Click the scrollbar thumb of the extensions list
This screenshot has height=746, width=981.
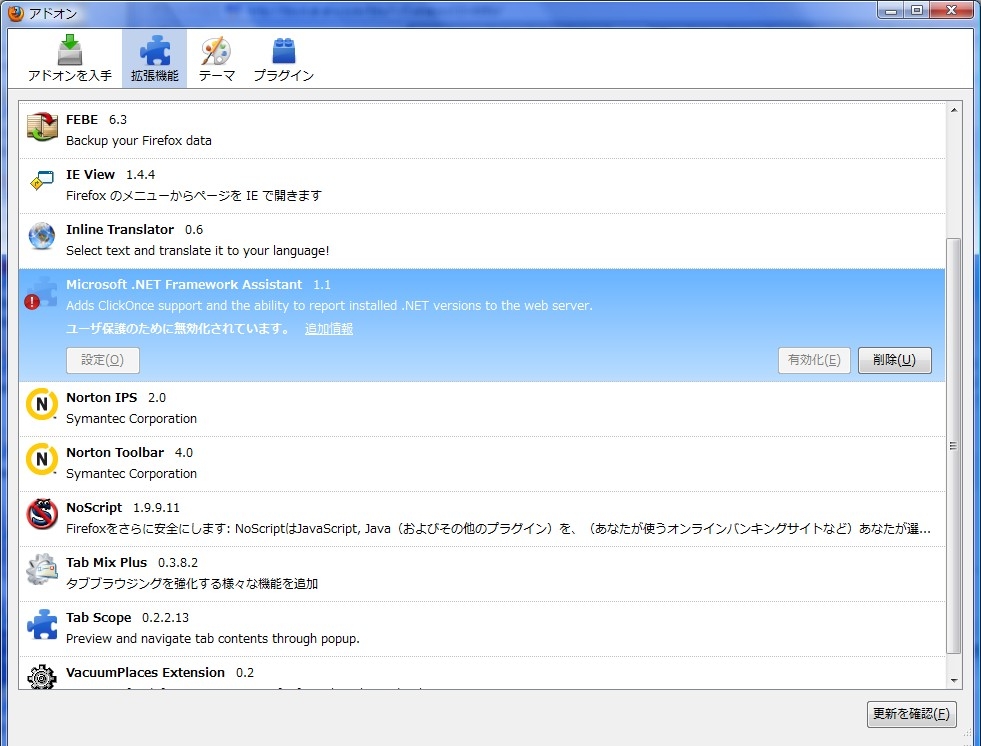[953, 446]
